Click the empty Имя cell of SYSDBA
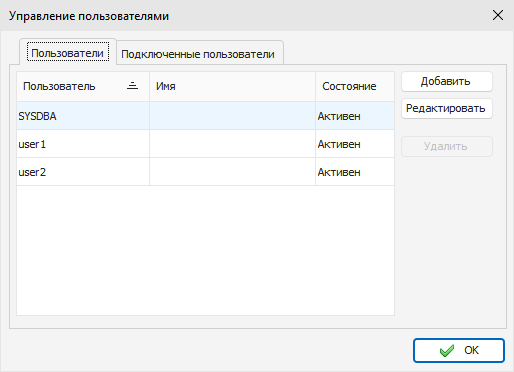514x372 pixels. (x=232, y=116)
